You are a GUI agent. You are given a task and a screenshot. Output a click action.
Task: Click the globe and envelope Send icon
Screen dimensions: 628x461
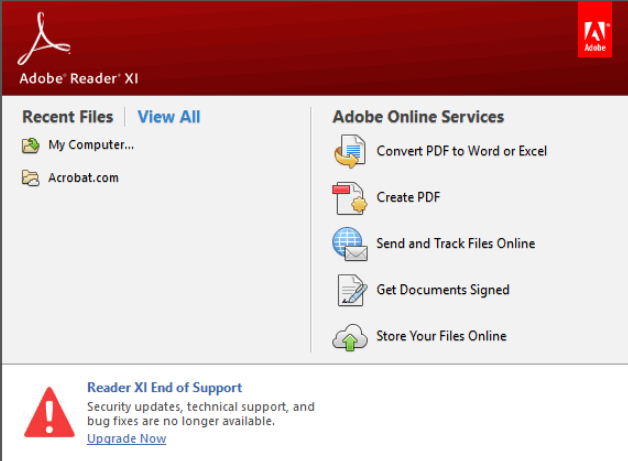[x=350, y=244]
